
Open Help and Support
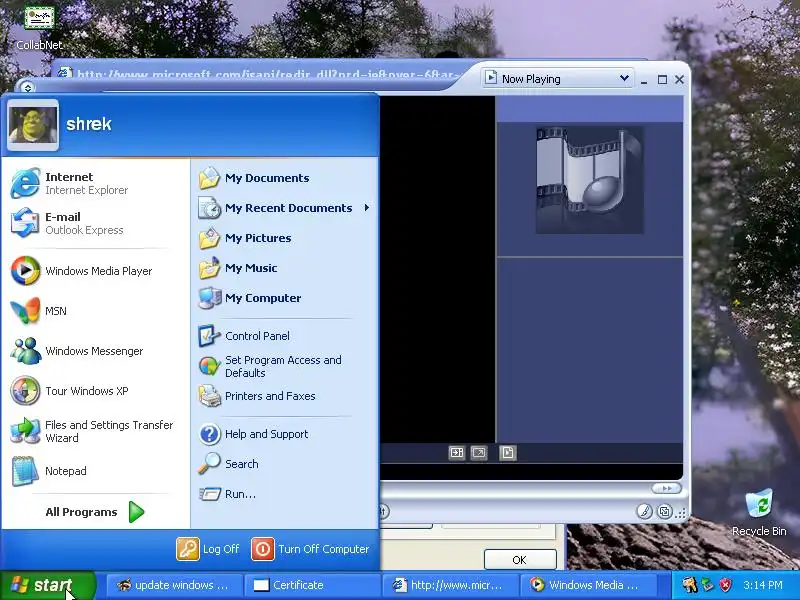pos(284,434)
